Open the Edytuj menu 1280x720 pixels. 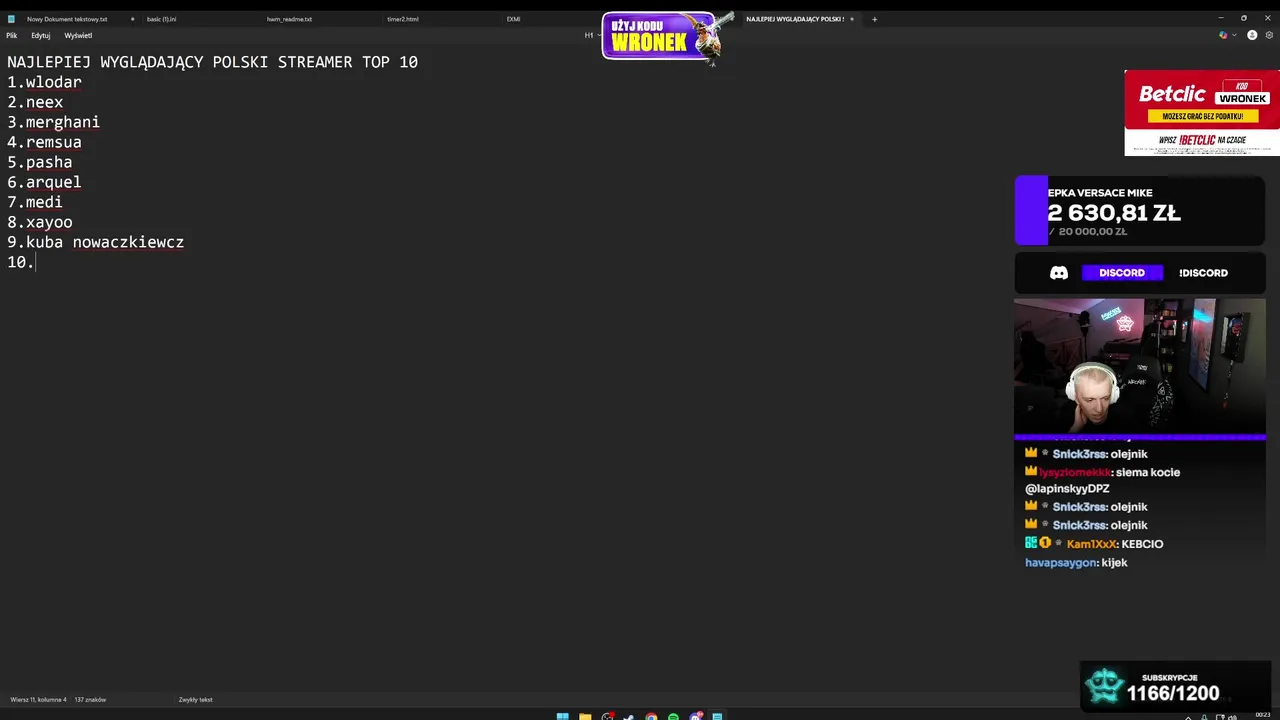pos(40,35)
